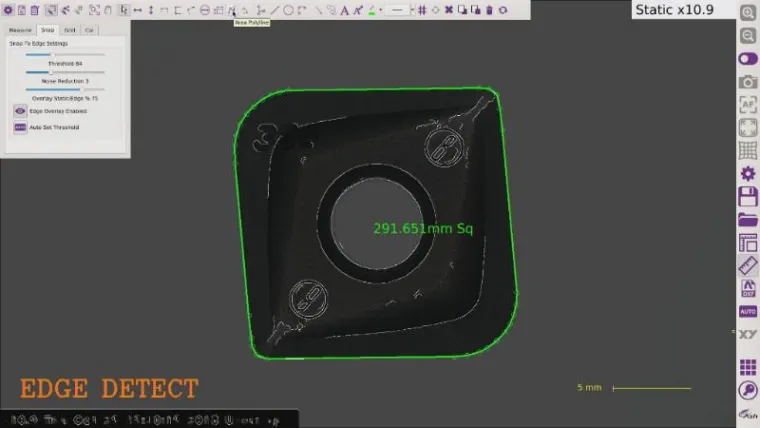Select the ruler measurement tool icon

(747, 265)
